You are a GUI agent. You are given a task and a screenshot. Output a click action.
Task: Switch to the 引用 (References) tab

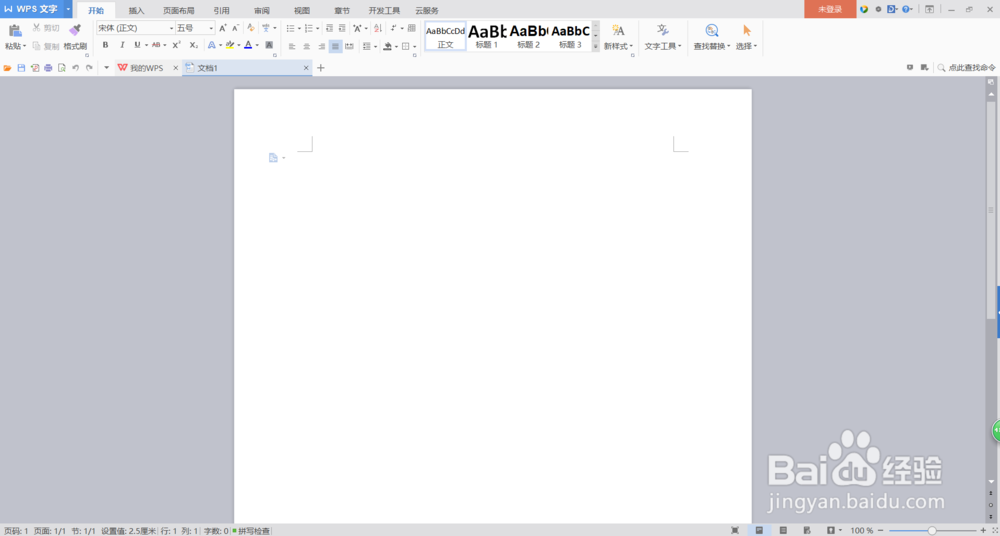[x=221, y=11]
